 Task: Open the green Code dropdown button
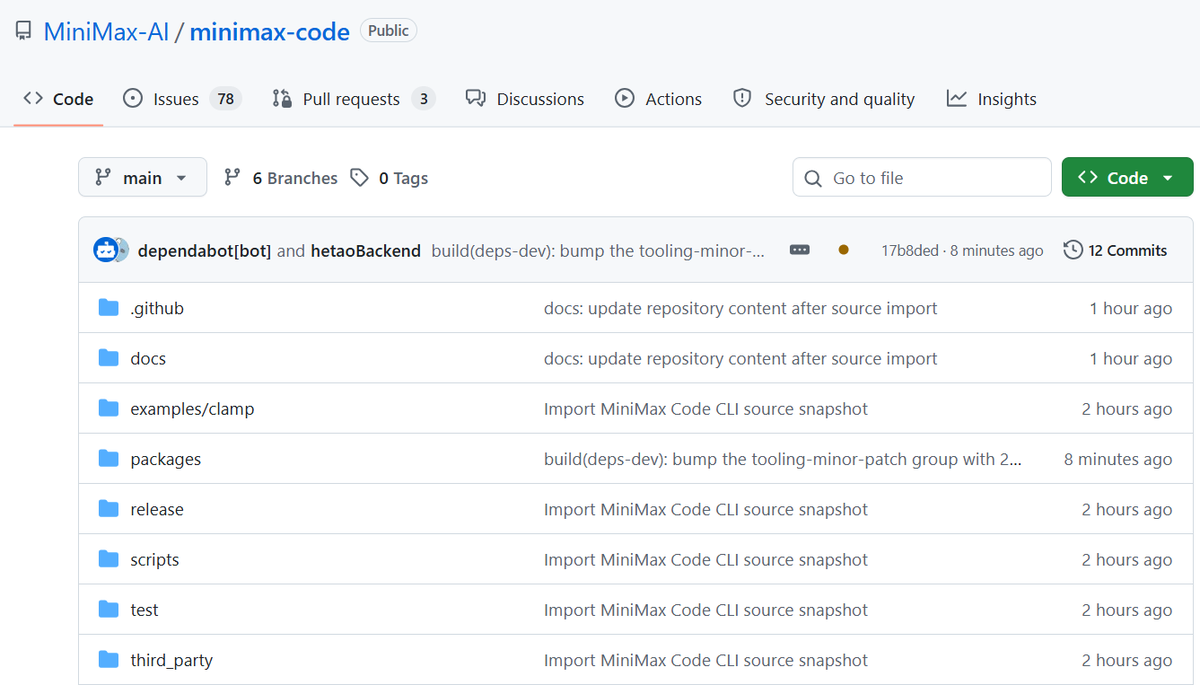click(1127, 177)
